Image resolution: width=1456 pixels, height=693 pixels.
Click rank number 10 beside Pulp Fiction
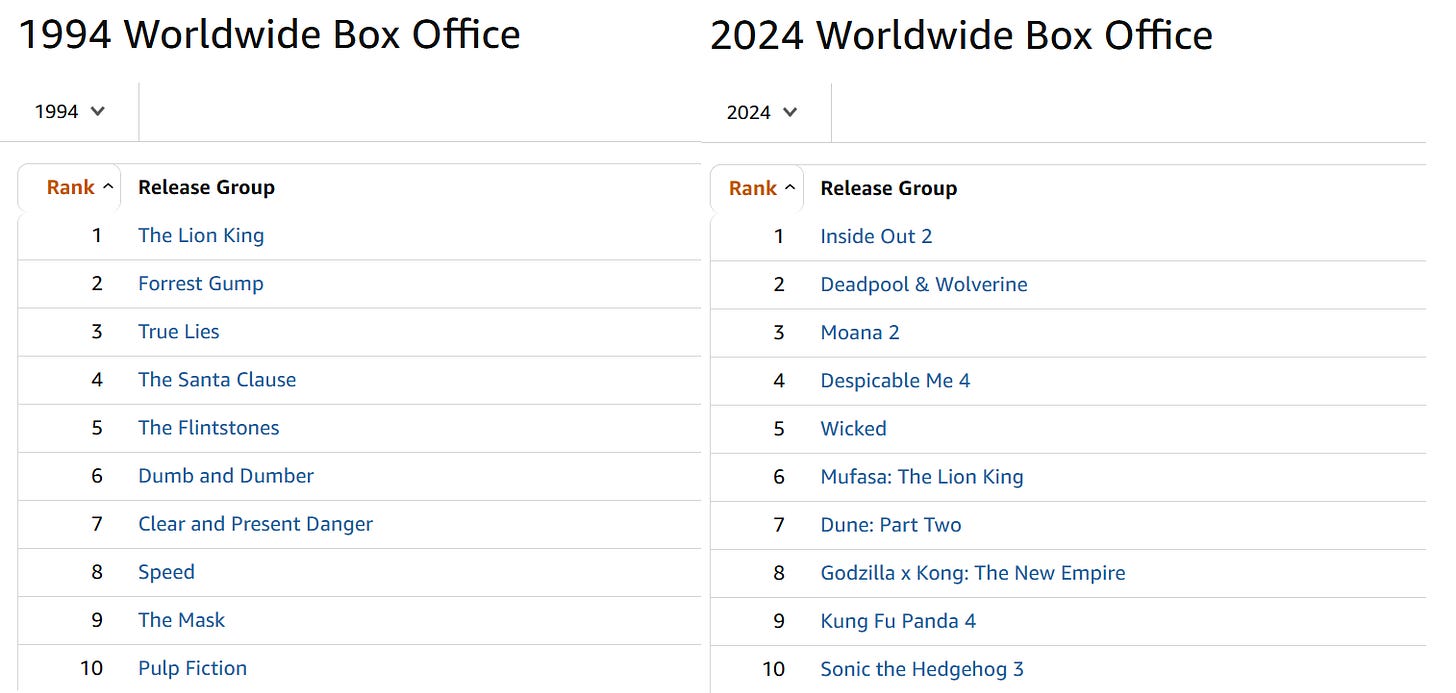[x=92, y=668]
